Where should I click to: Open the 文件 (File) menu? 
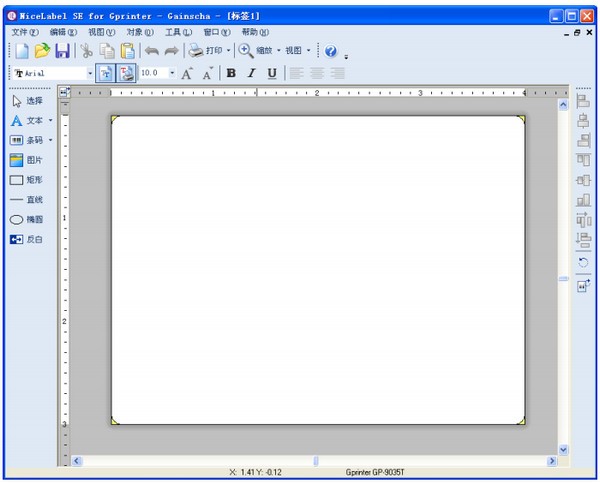click(x=25, y=32)
